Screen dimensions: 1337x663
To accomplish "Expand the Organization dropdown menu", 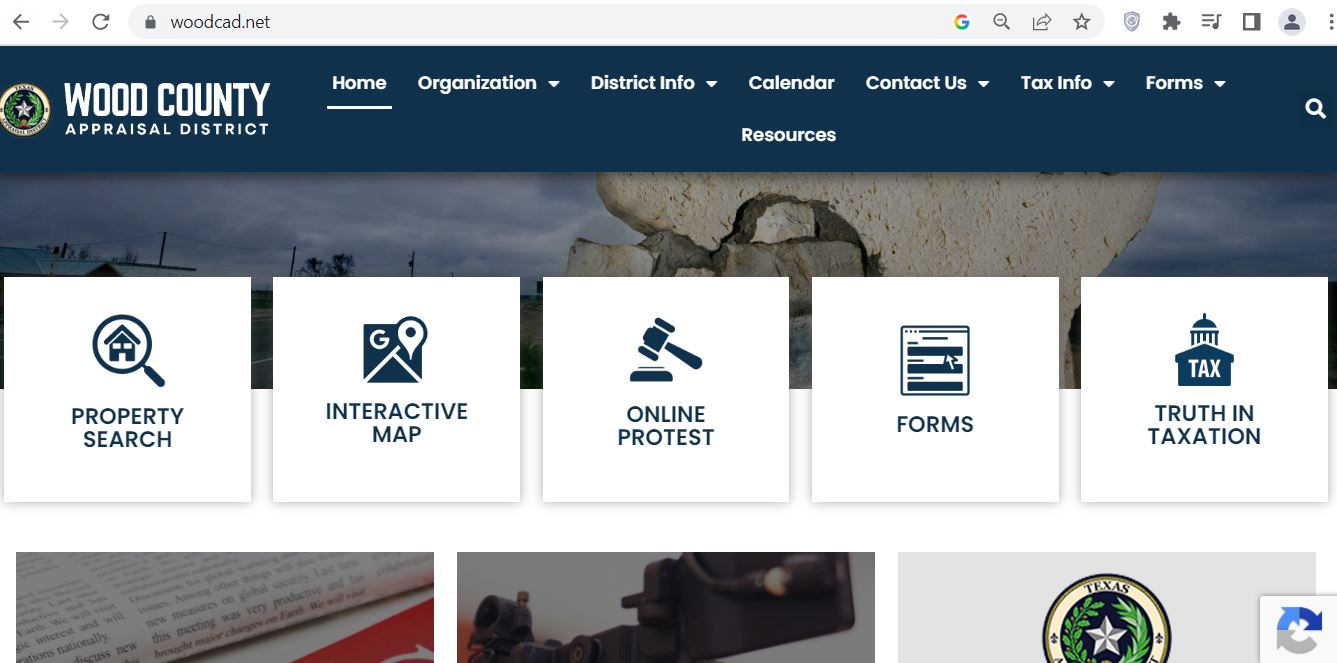I will click(x=488, y=83).
